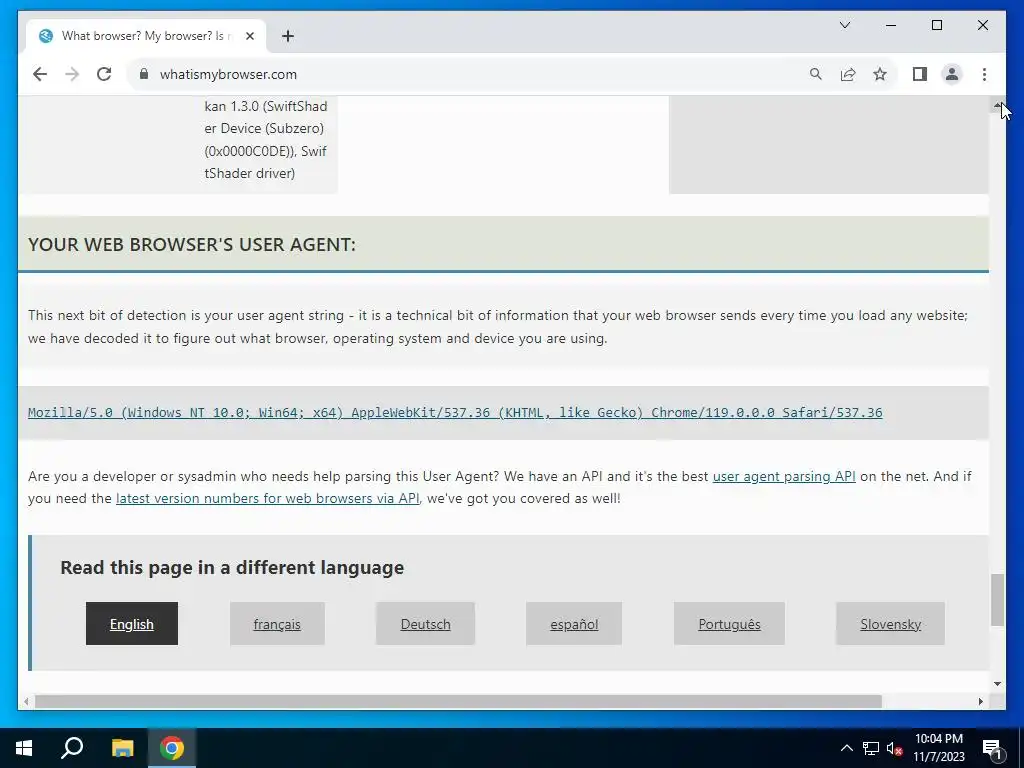
Task: Show hidden system tray icons
Action: [846, 748]
